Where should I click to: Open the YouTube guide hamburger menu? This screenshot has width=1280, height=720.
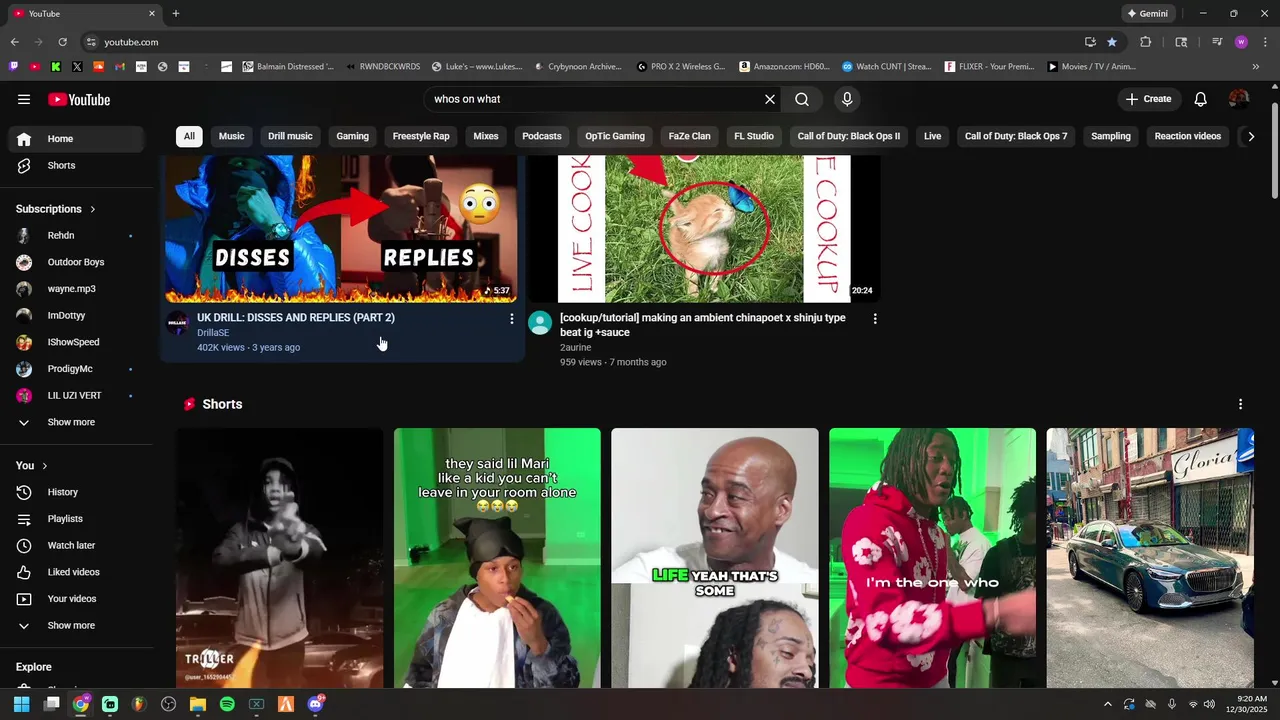click(24, 99)
